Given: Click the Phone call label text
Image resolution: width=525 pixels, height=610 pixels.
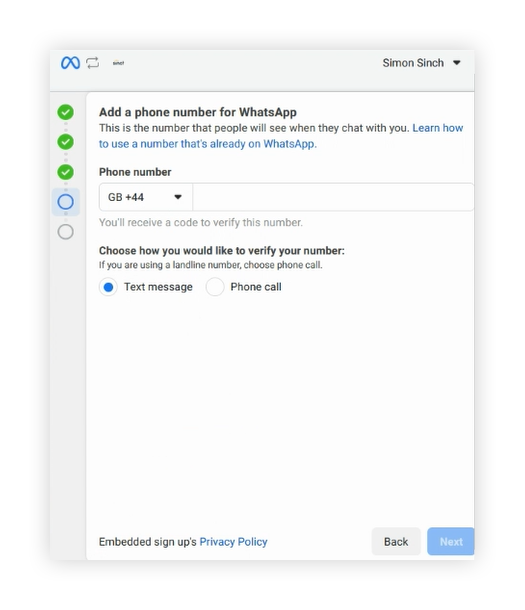Looking at the screenshot, I should 256,287.
